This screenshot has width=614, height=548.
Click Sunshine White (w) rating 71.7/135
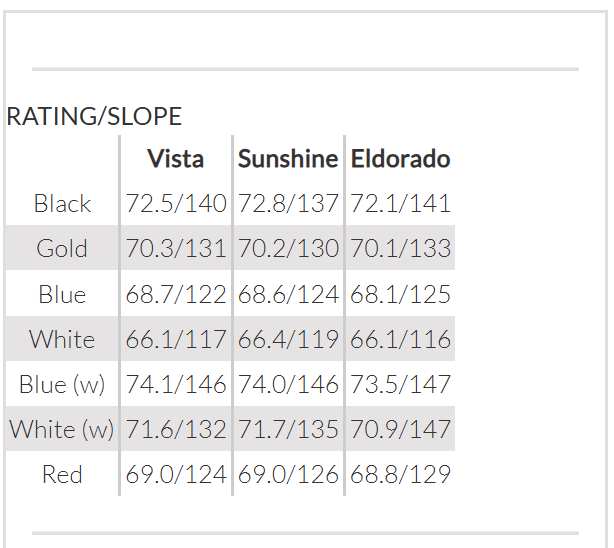pos(288,430)
